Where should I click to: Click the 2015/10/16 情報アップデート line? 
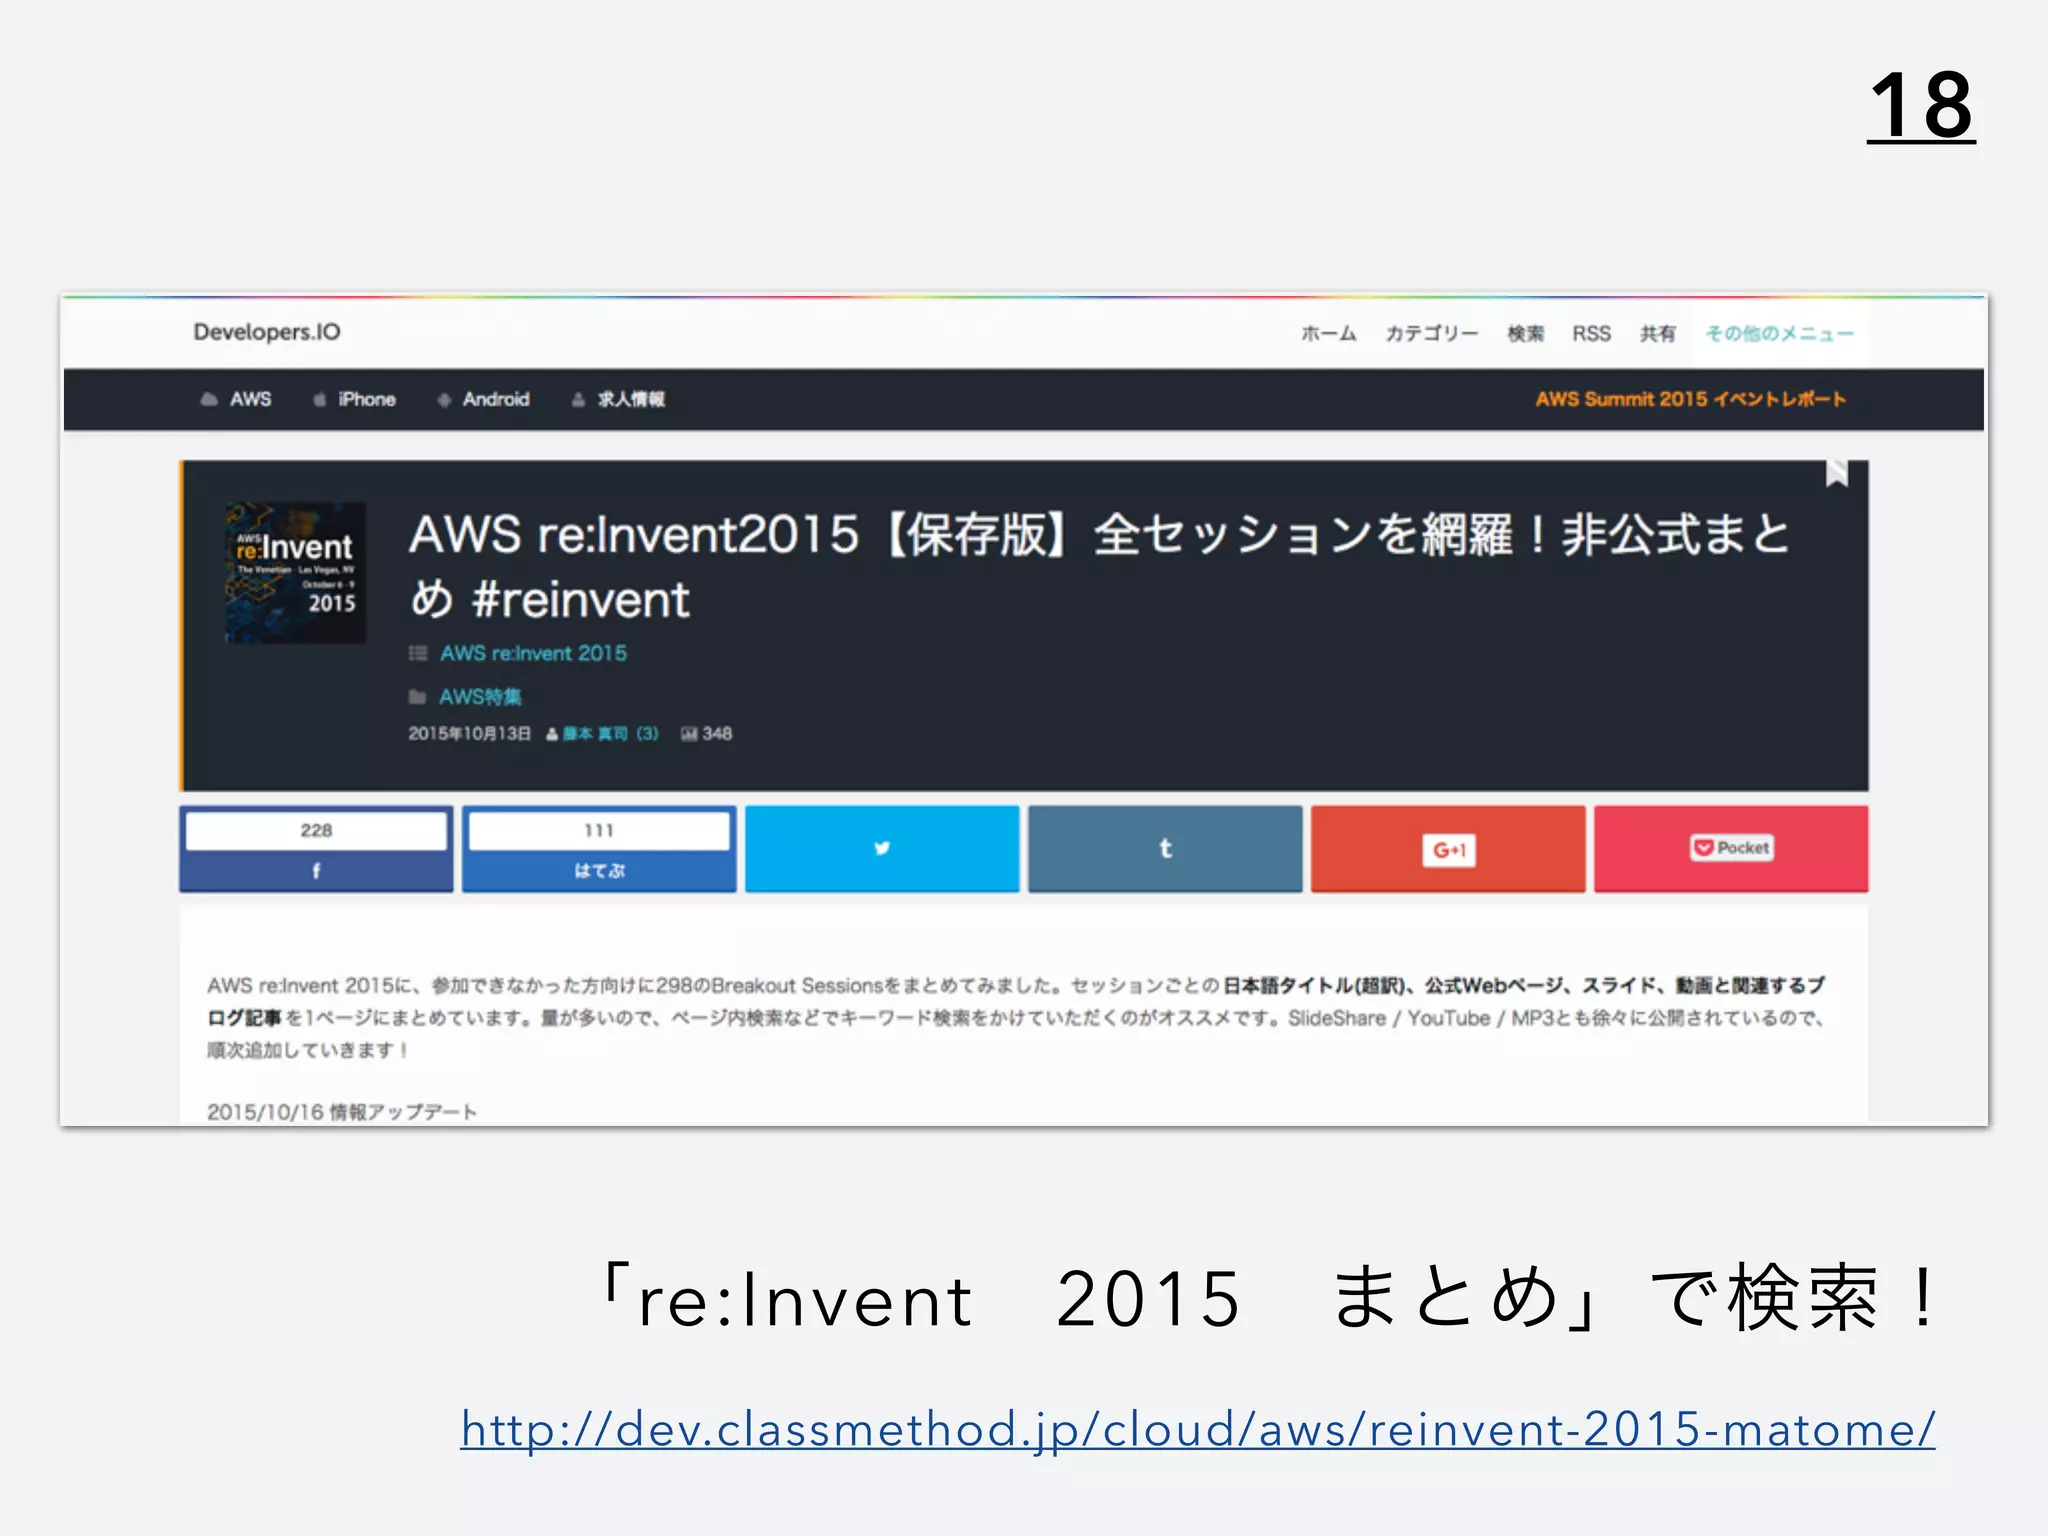pos(342,1112)
